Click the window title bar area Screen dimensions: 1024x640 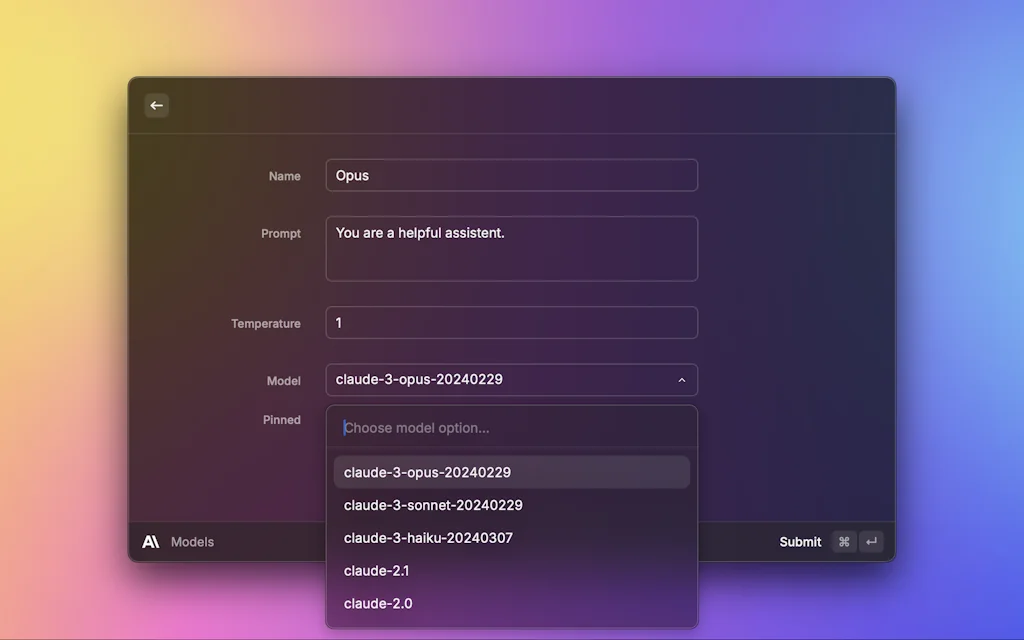(512, 105)
